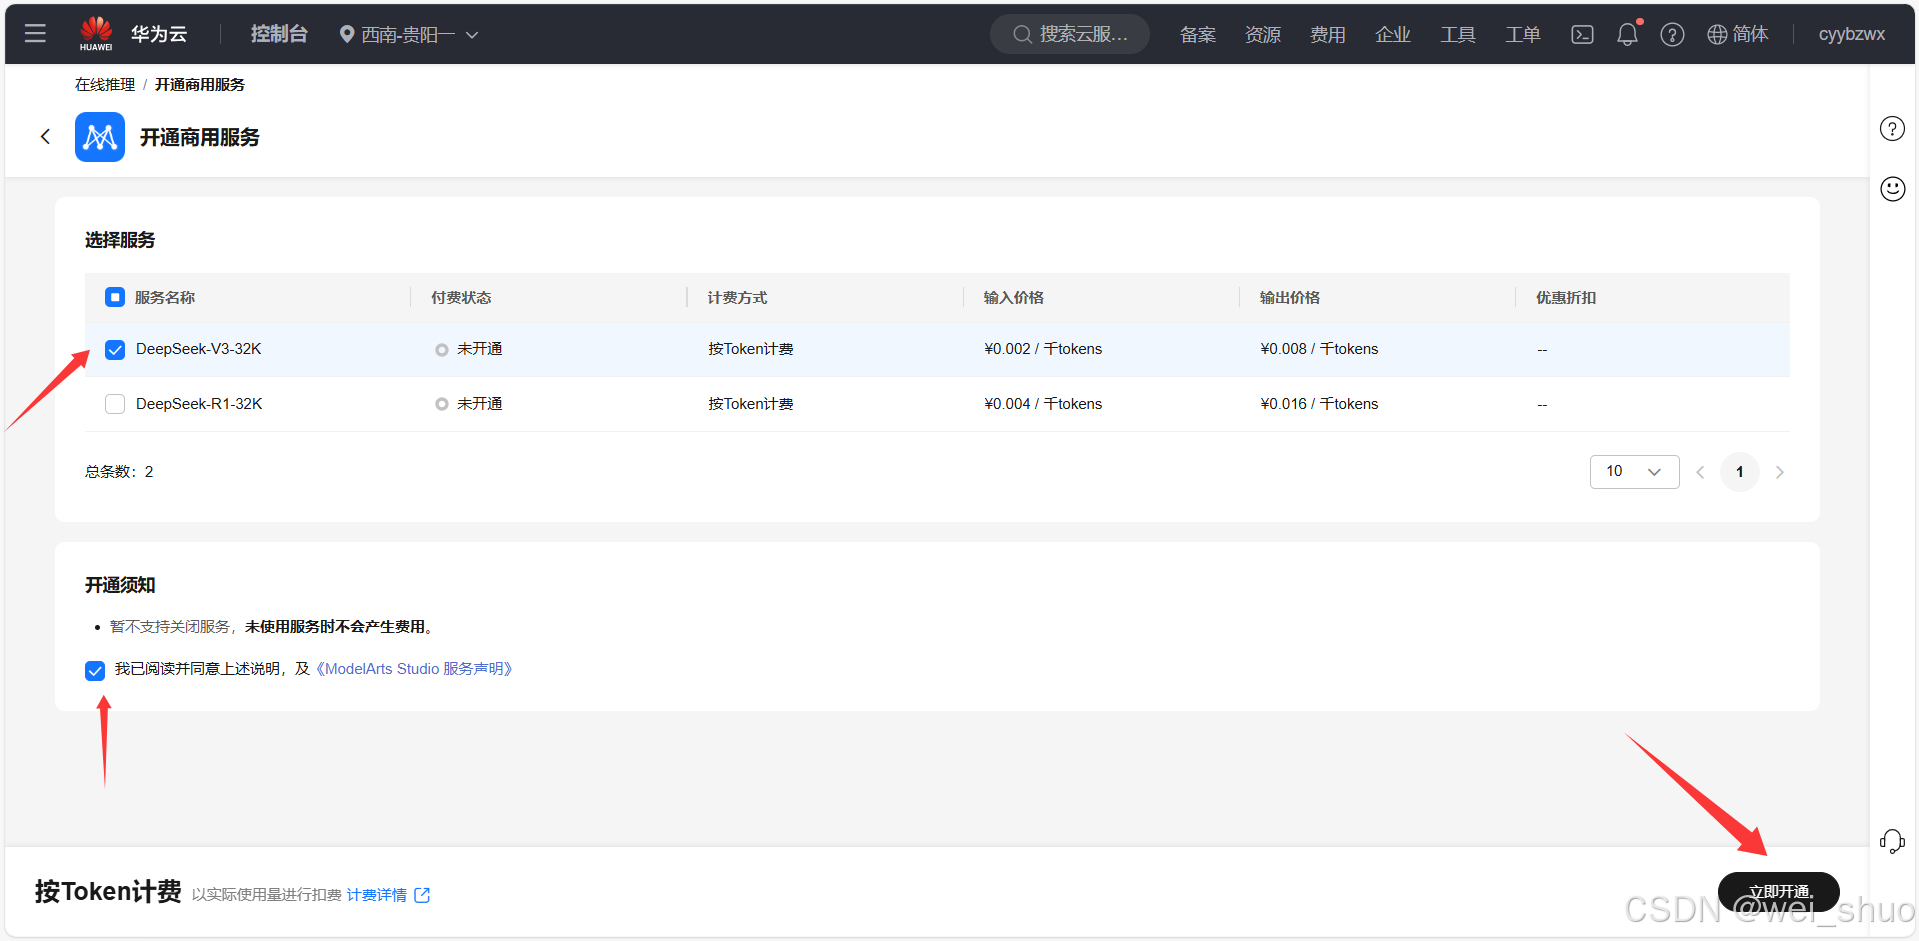
Task: Open the smiley feedback icon
Action: click(x=1892, y=189)
